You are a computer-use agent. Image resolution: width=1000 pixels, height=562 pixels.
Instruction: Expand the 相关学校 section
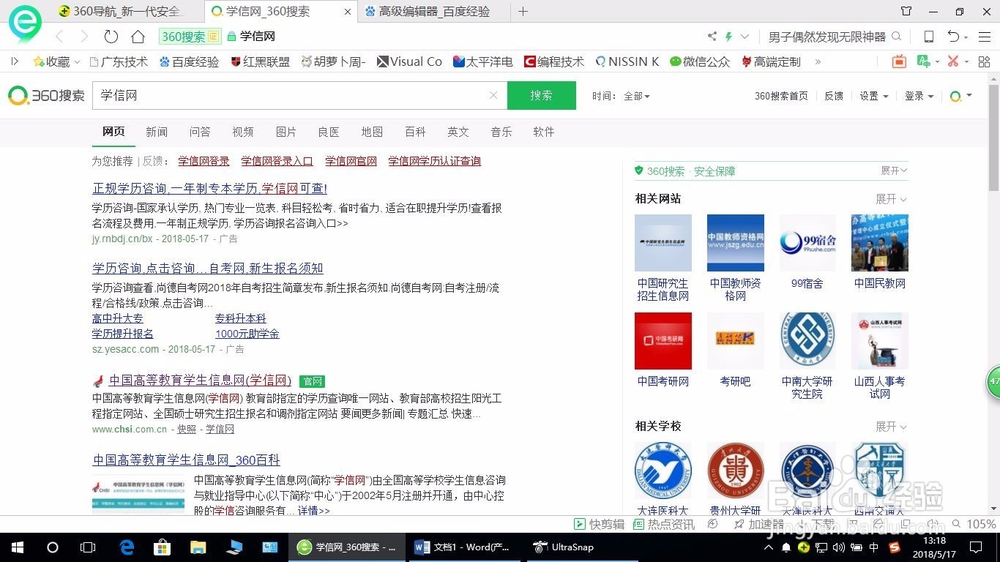tap(891, 426)
